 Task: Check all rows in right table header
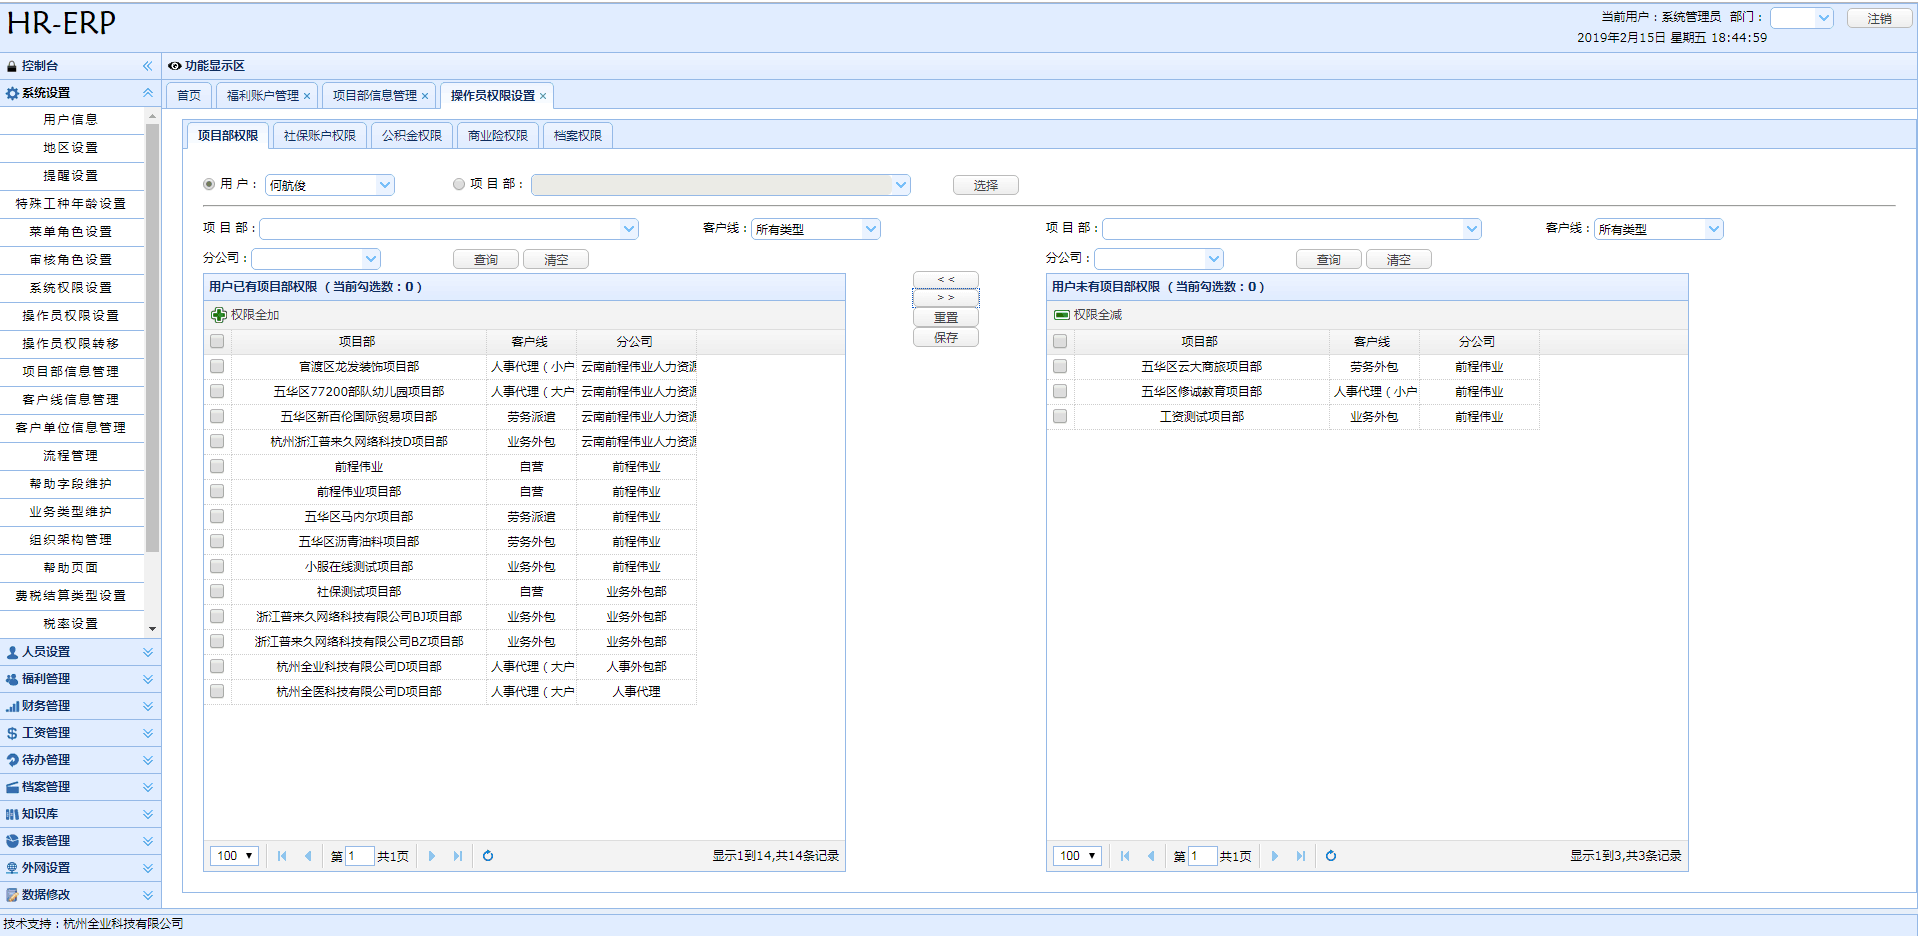coord(1060,342)
